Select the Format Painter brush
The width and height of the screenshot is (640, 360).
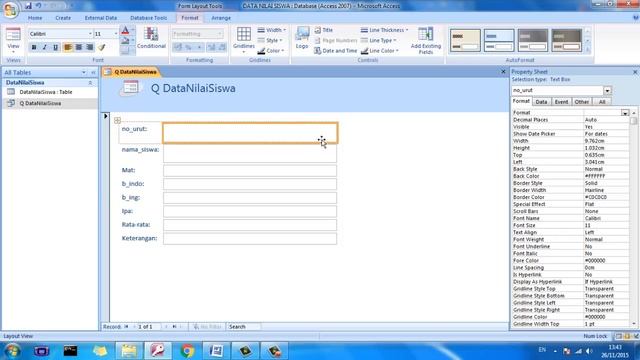click(102, 47)
